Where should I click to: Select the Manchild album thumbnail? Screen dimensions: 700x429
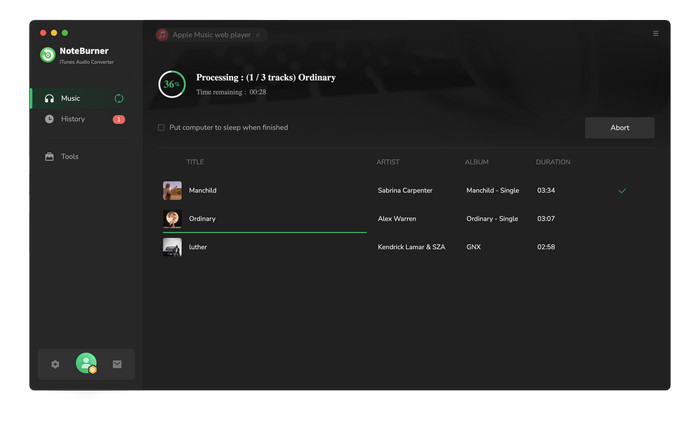tap(172, 190)
